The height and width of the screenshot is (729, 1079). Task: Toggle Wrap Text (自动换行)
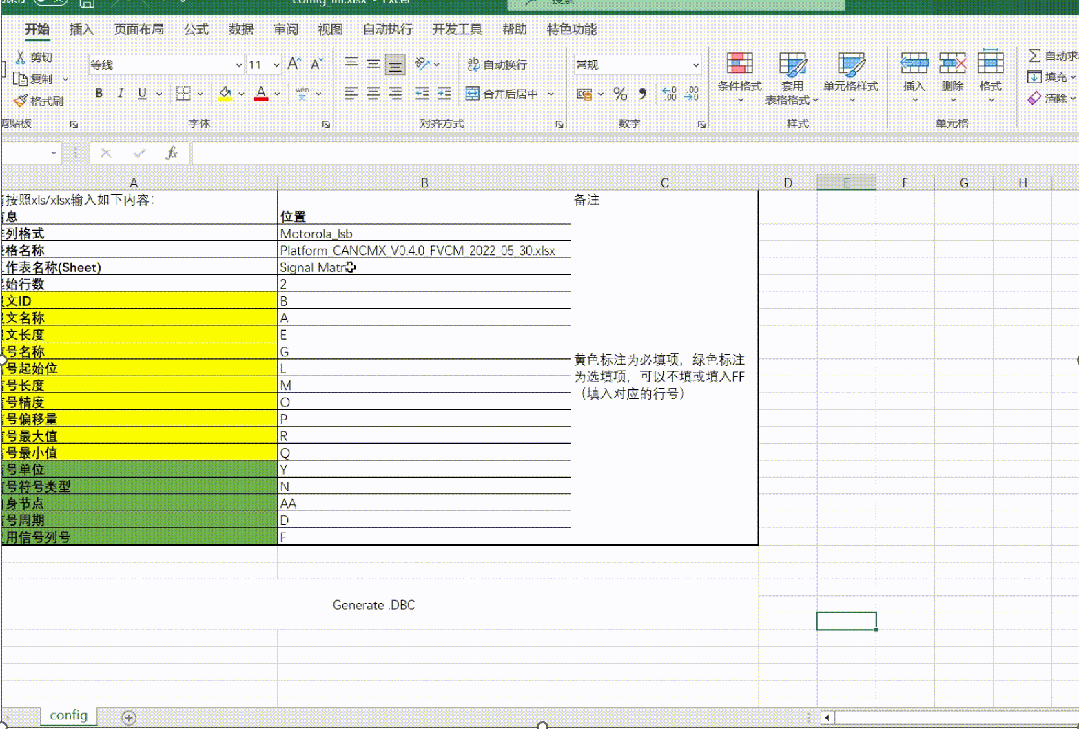[497, 65]
